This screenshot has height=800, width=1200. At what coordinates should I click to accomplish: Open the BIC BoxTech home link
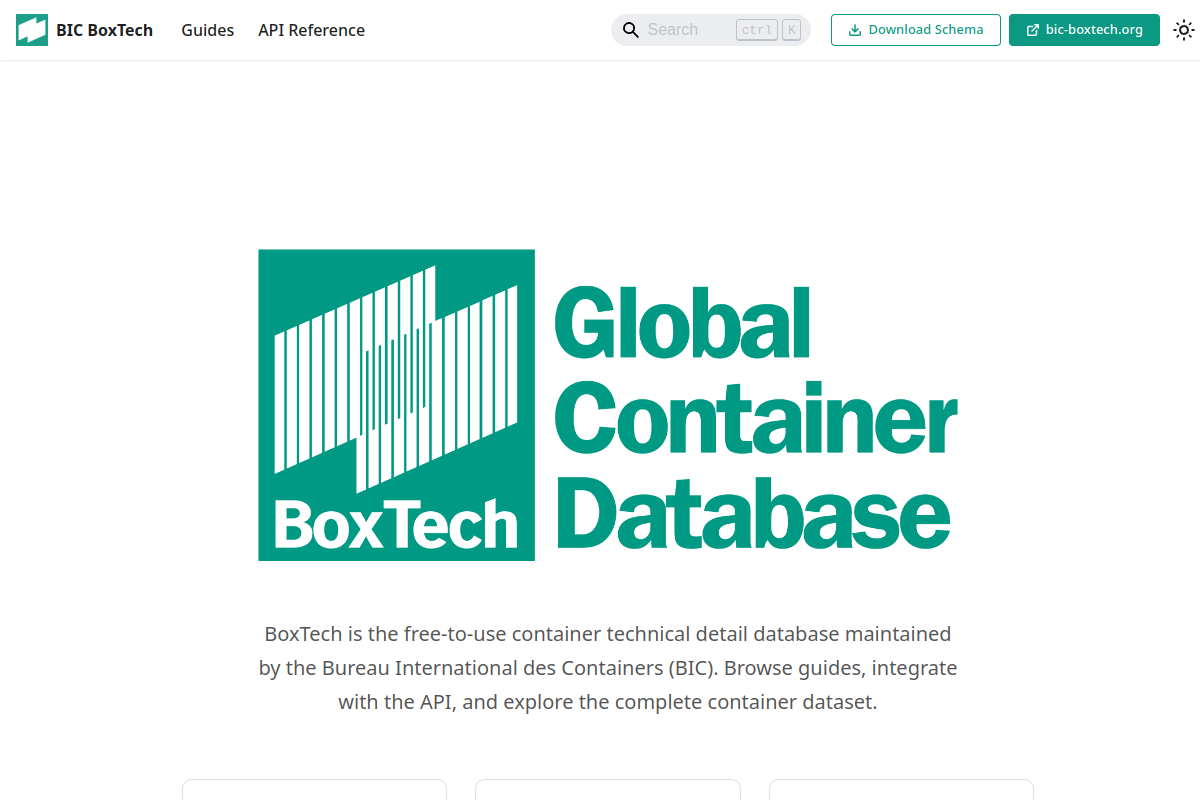tap(85, 30)
